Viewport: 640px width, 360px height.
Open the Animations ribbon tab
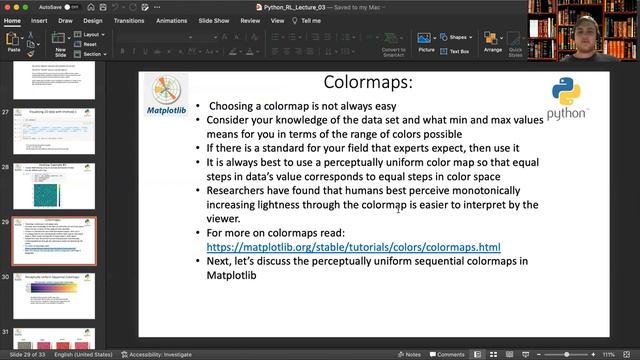pos(171,21)
